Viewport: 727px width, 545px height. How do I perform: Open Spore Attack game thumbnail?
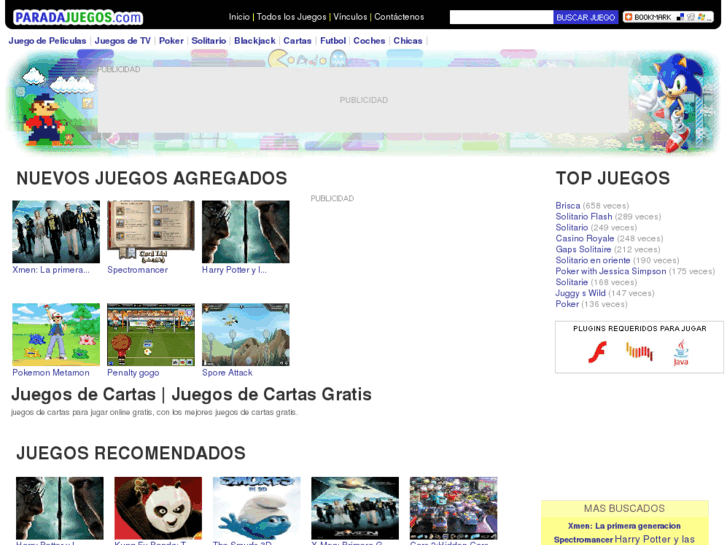[246, 334]
